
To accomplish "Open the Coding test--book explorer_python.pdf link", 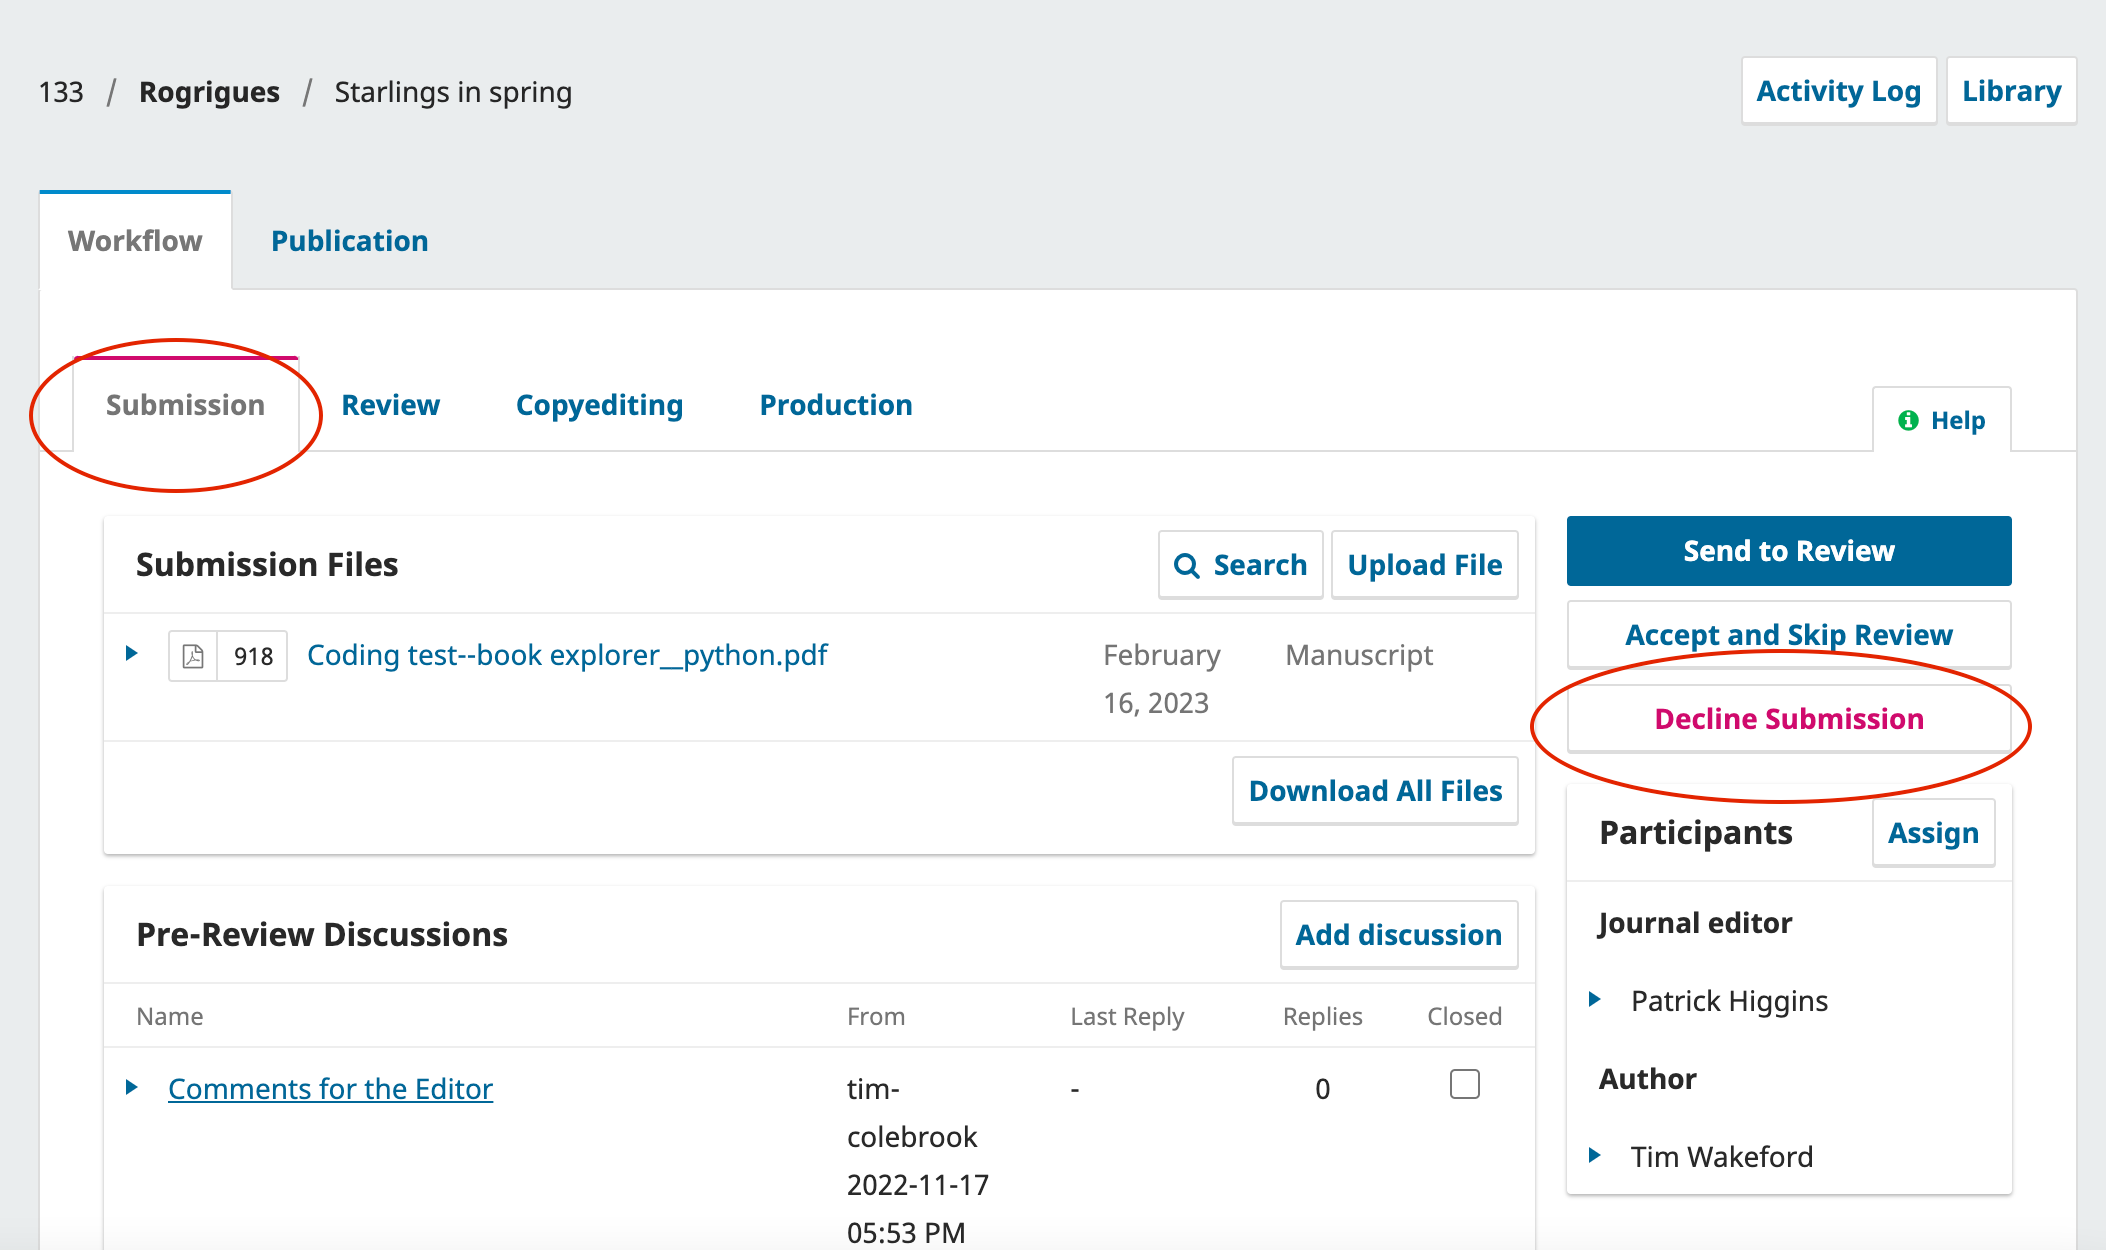I will pos(567,655).
